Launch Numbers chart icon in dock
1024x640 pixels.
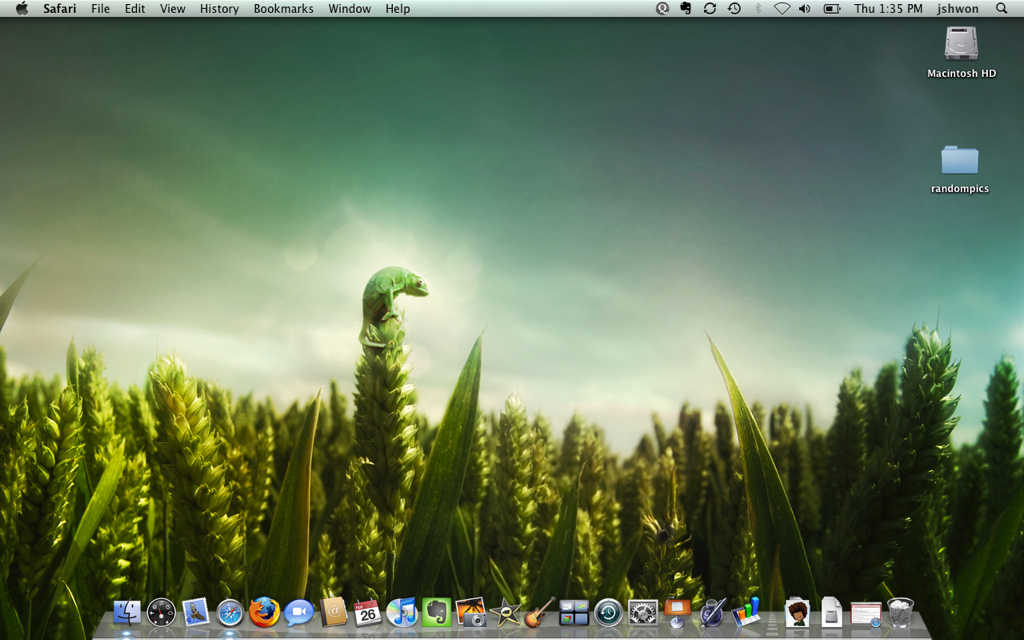pos(746,613)
